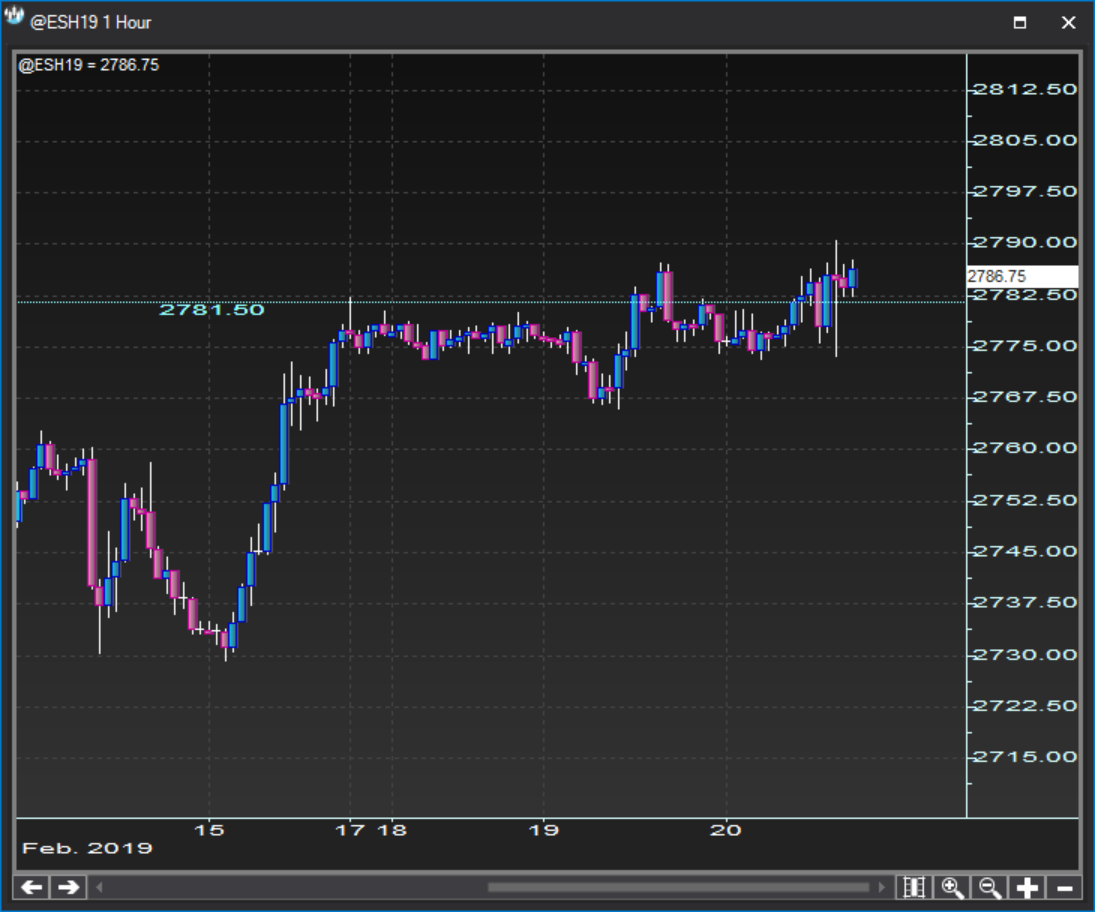Click the horizontal scrollbar thumb

679,888
